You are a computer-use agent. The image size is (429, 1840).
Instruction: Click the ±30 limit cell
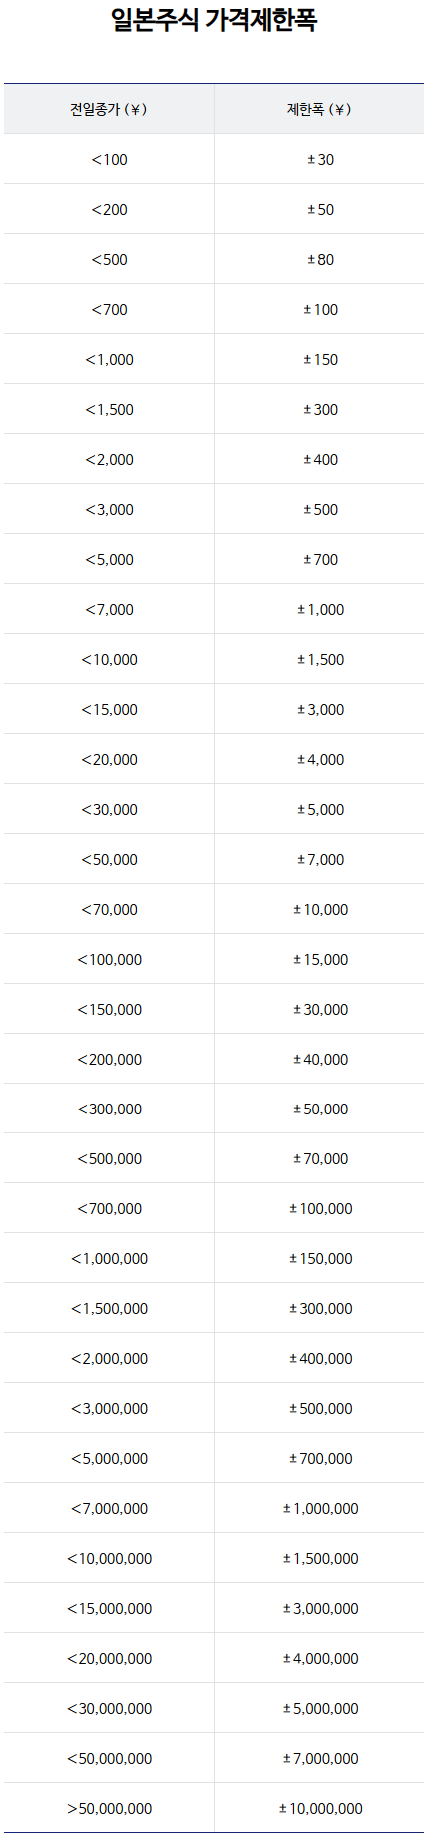(x=319, y=159)
